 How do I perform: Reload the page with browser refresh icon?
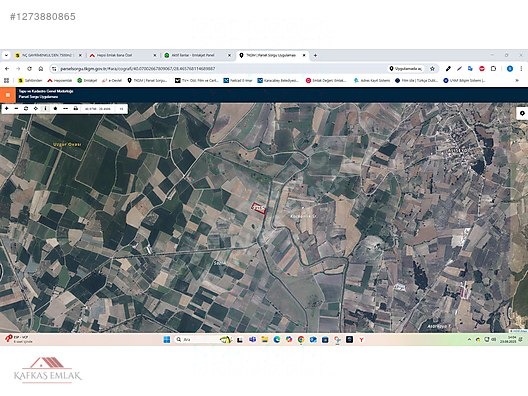coord(29,69)
